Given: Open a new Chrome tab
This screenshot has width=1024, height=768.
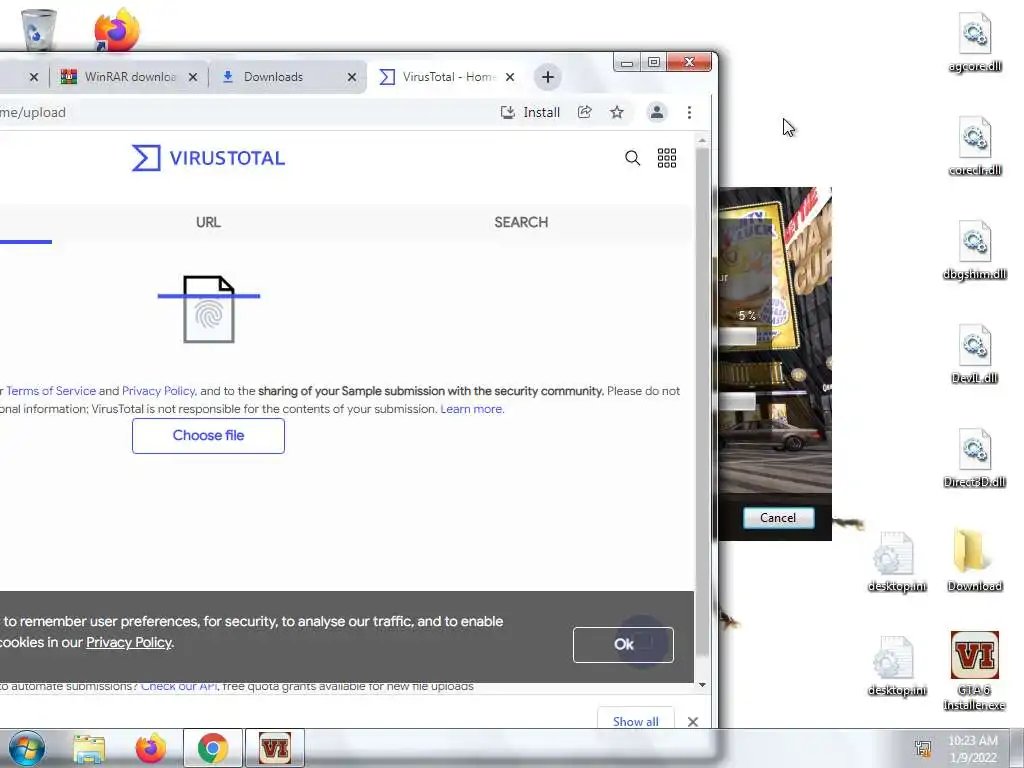Looking at the screenshot, I should (547, 77).
